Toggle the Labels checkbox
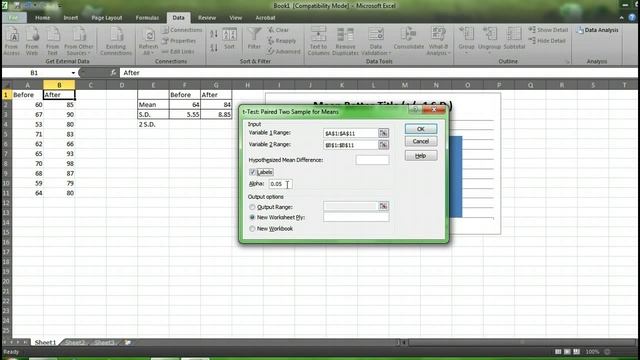The width and height of the screenshot is (640, 360). 252,172
